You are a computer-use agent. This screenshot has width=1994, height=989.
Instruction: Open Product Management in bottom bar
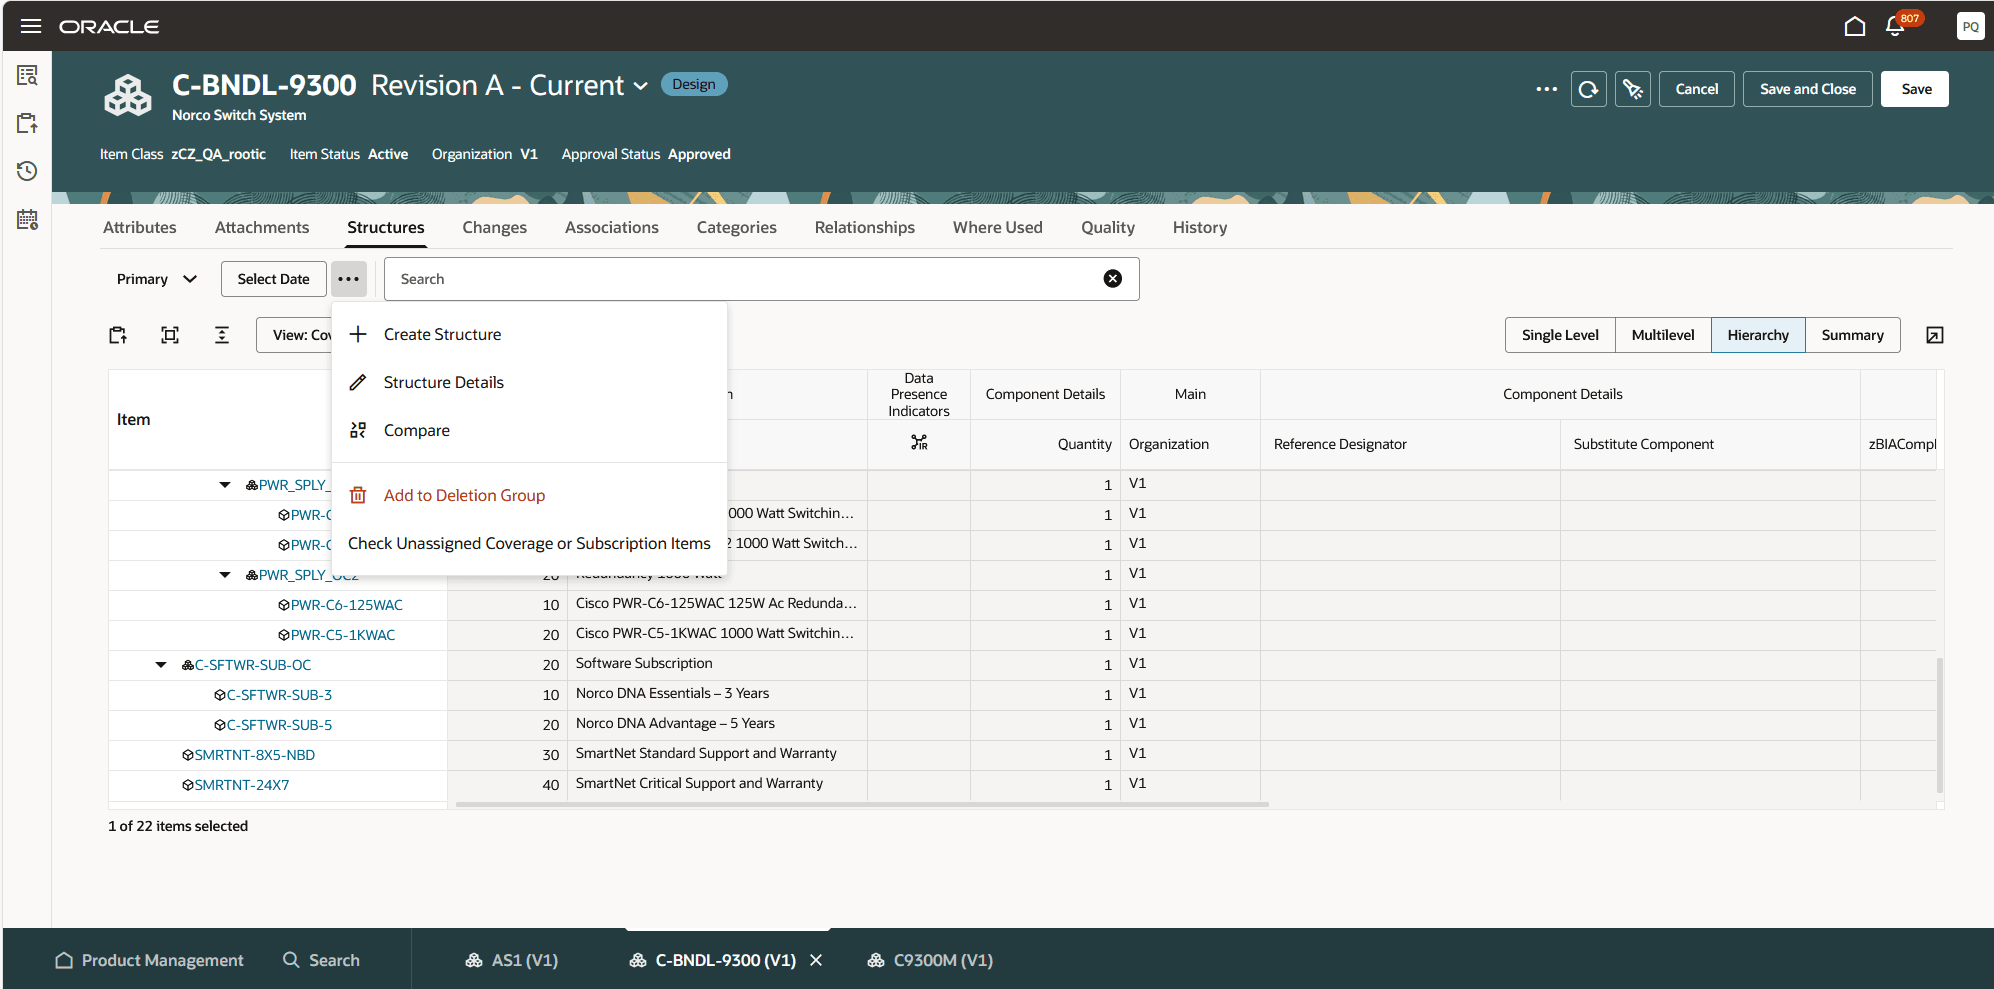click(x=149, y=960)
